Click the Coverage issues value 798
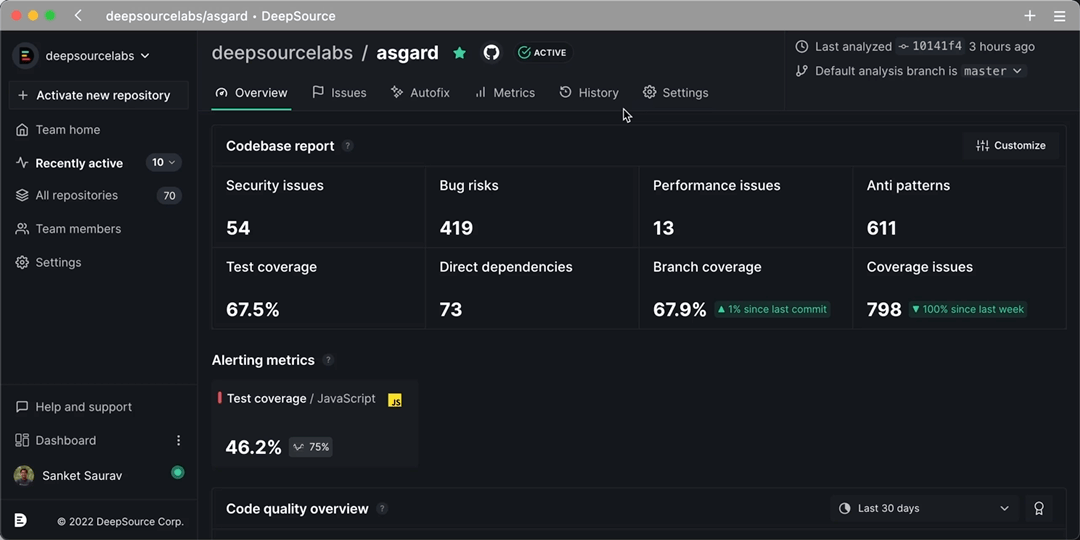 [884, 309]
